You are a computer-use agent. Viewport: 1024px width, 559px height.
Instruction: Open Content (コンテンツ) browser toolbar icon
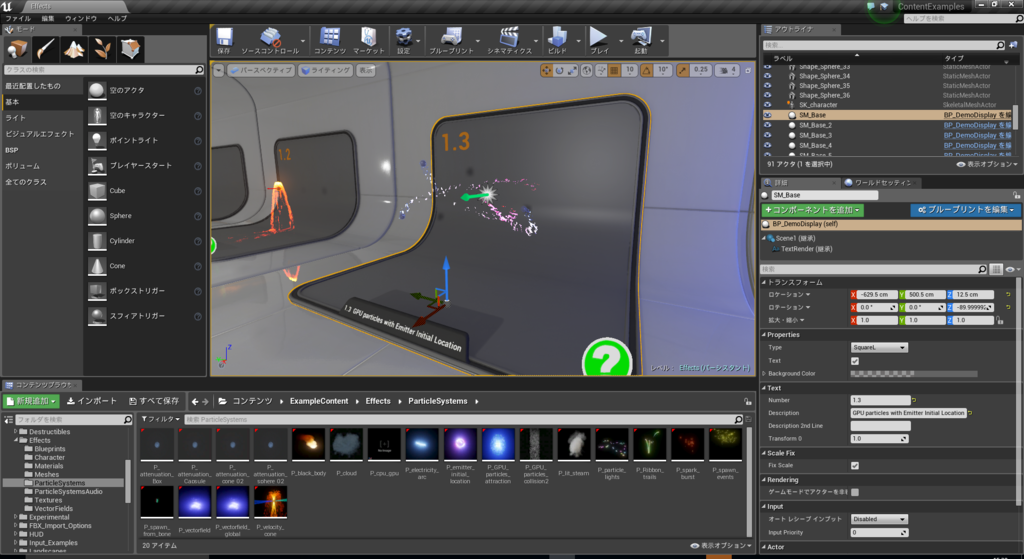click(x=330, y=38)
